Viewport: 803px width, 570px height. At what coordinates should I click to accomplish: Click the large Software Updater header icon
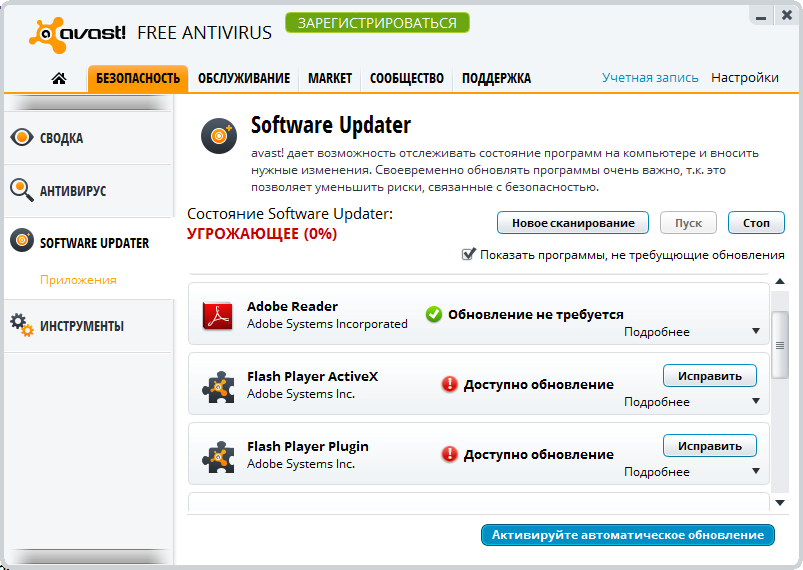(219, 136)
